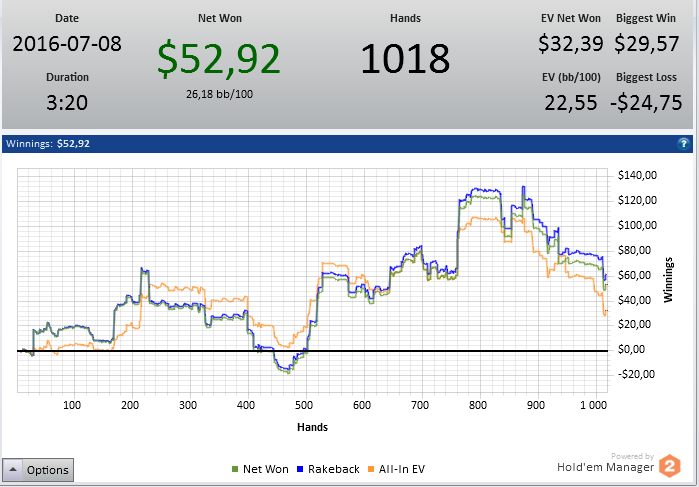Click the green $52,92 Net Won value

pos(219,58)
